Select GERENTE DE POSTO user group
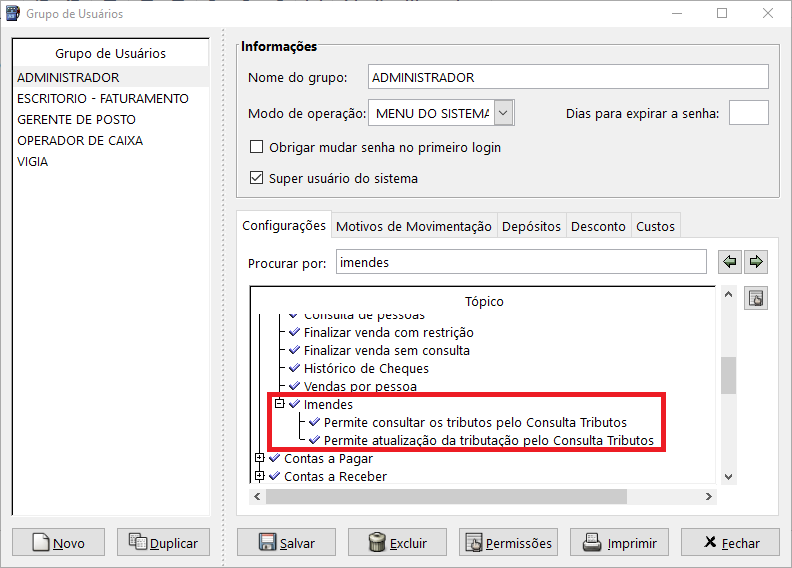 click(76, 119)
